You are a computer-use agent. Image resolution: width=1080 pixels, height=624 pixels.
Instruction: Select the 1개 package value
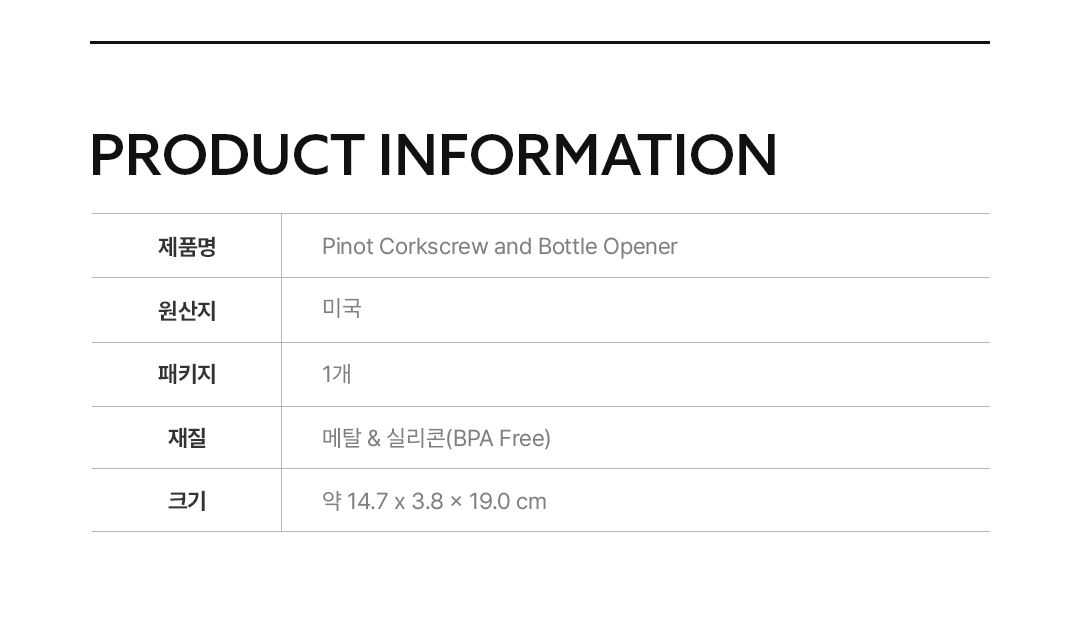point(336,375)
